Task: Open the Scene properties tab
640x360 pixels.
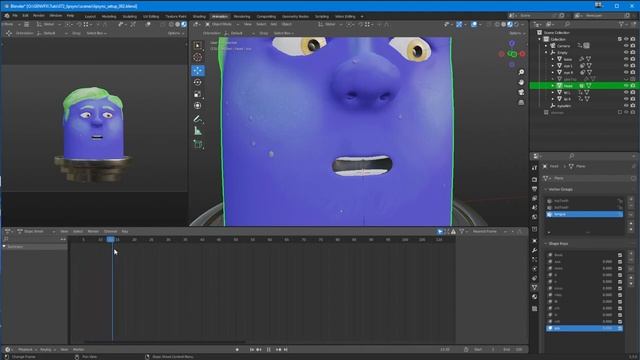Action: click(x=535, y=208)
